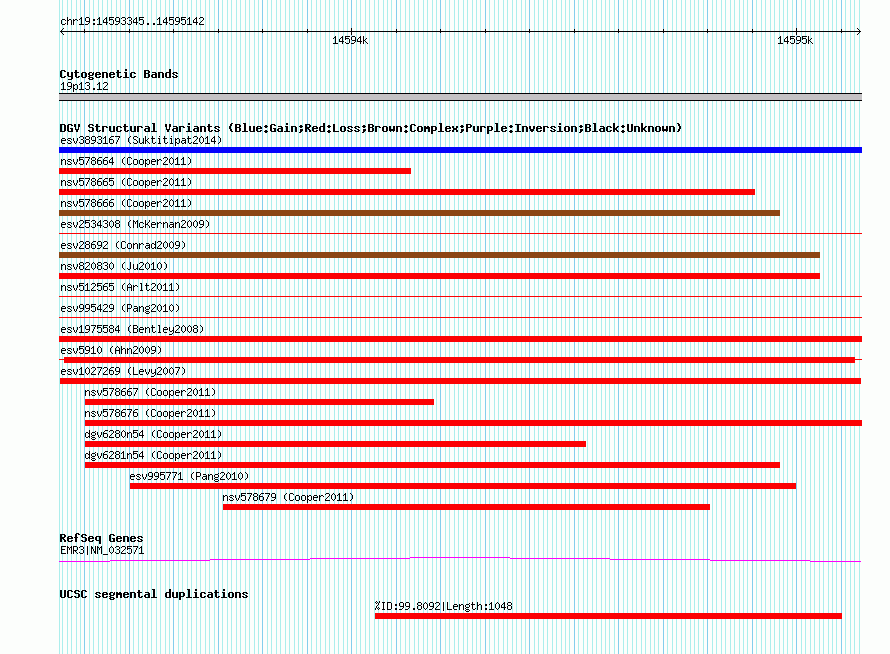Select the red dgv6280n54 loss bar
890x654 pixels.
pos(335,444)
